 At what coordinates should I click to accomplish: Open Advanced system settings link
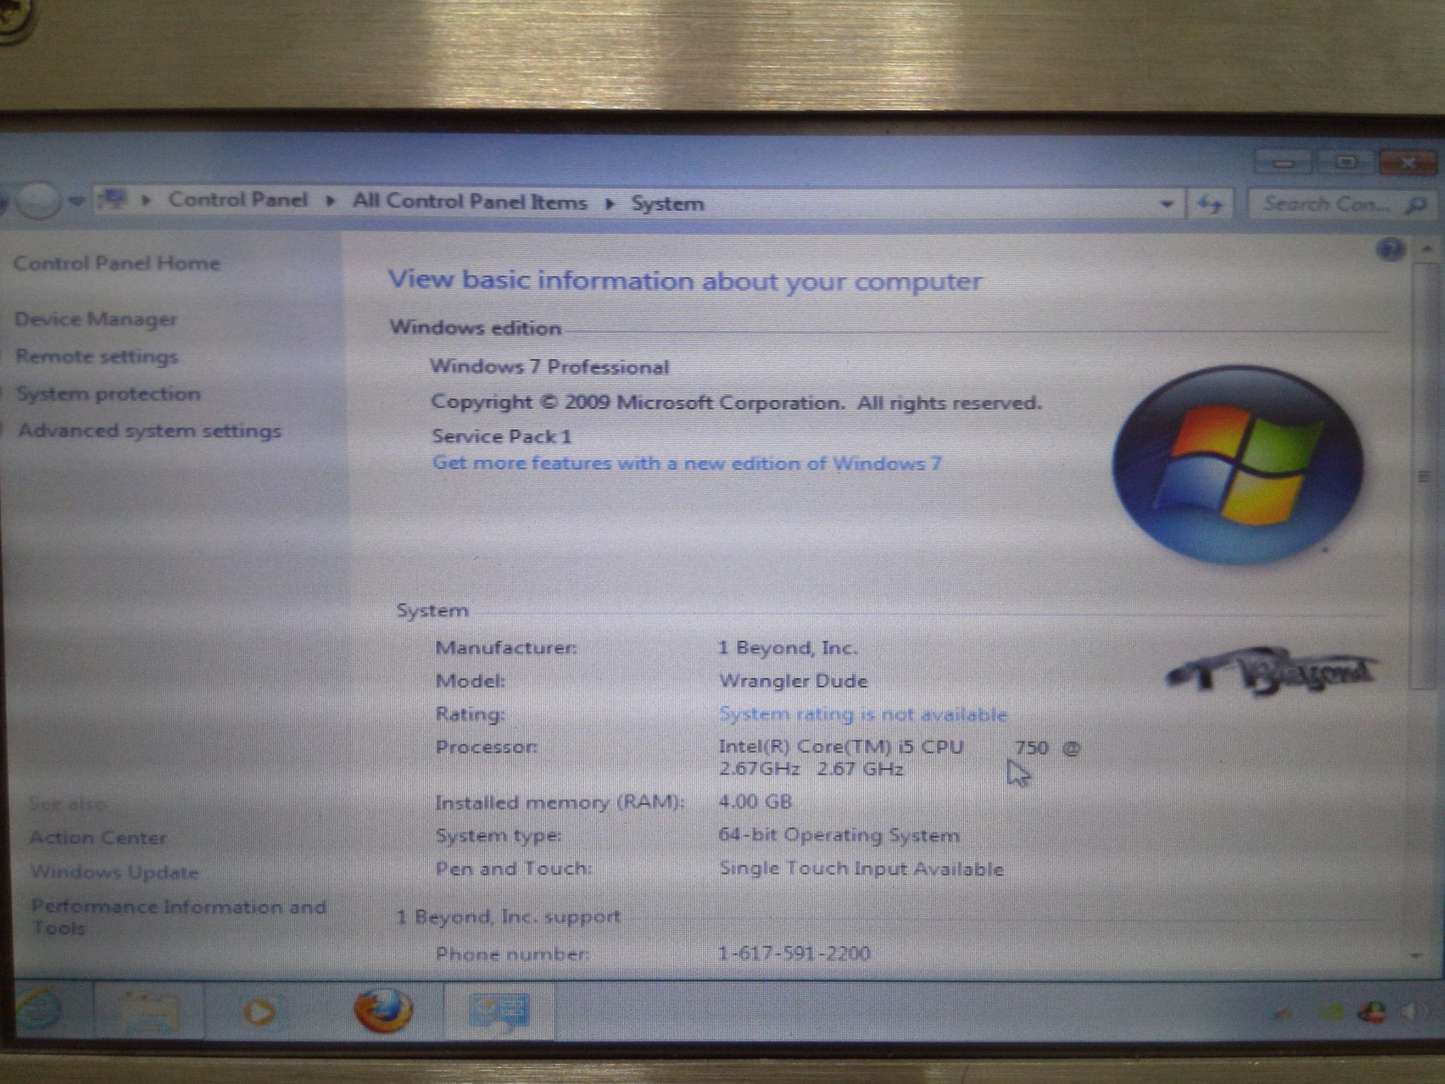(x=149, y=431)
